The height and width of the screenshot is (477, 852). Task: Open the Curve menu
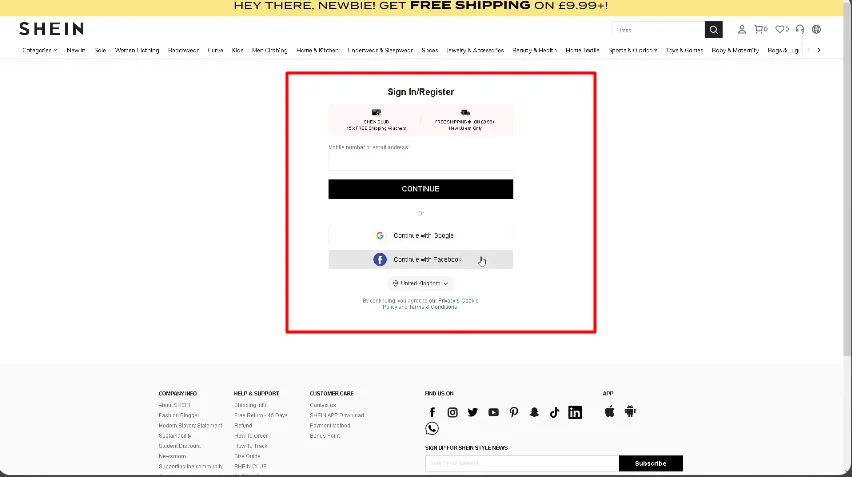215,50
